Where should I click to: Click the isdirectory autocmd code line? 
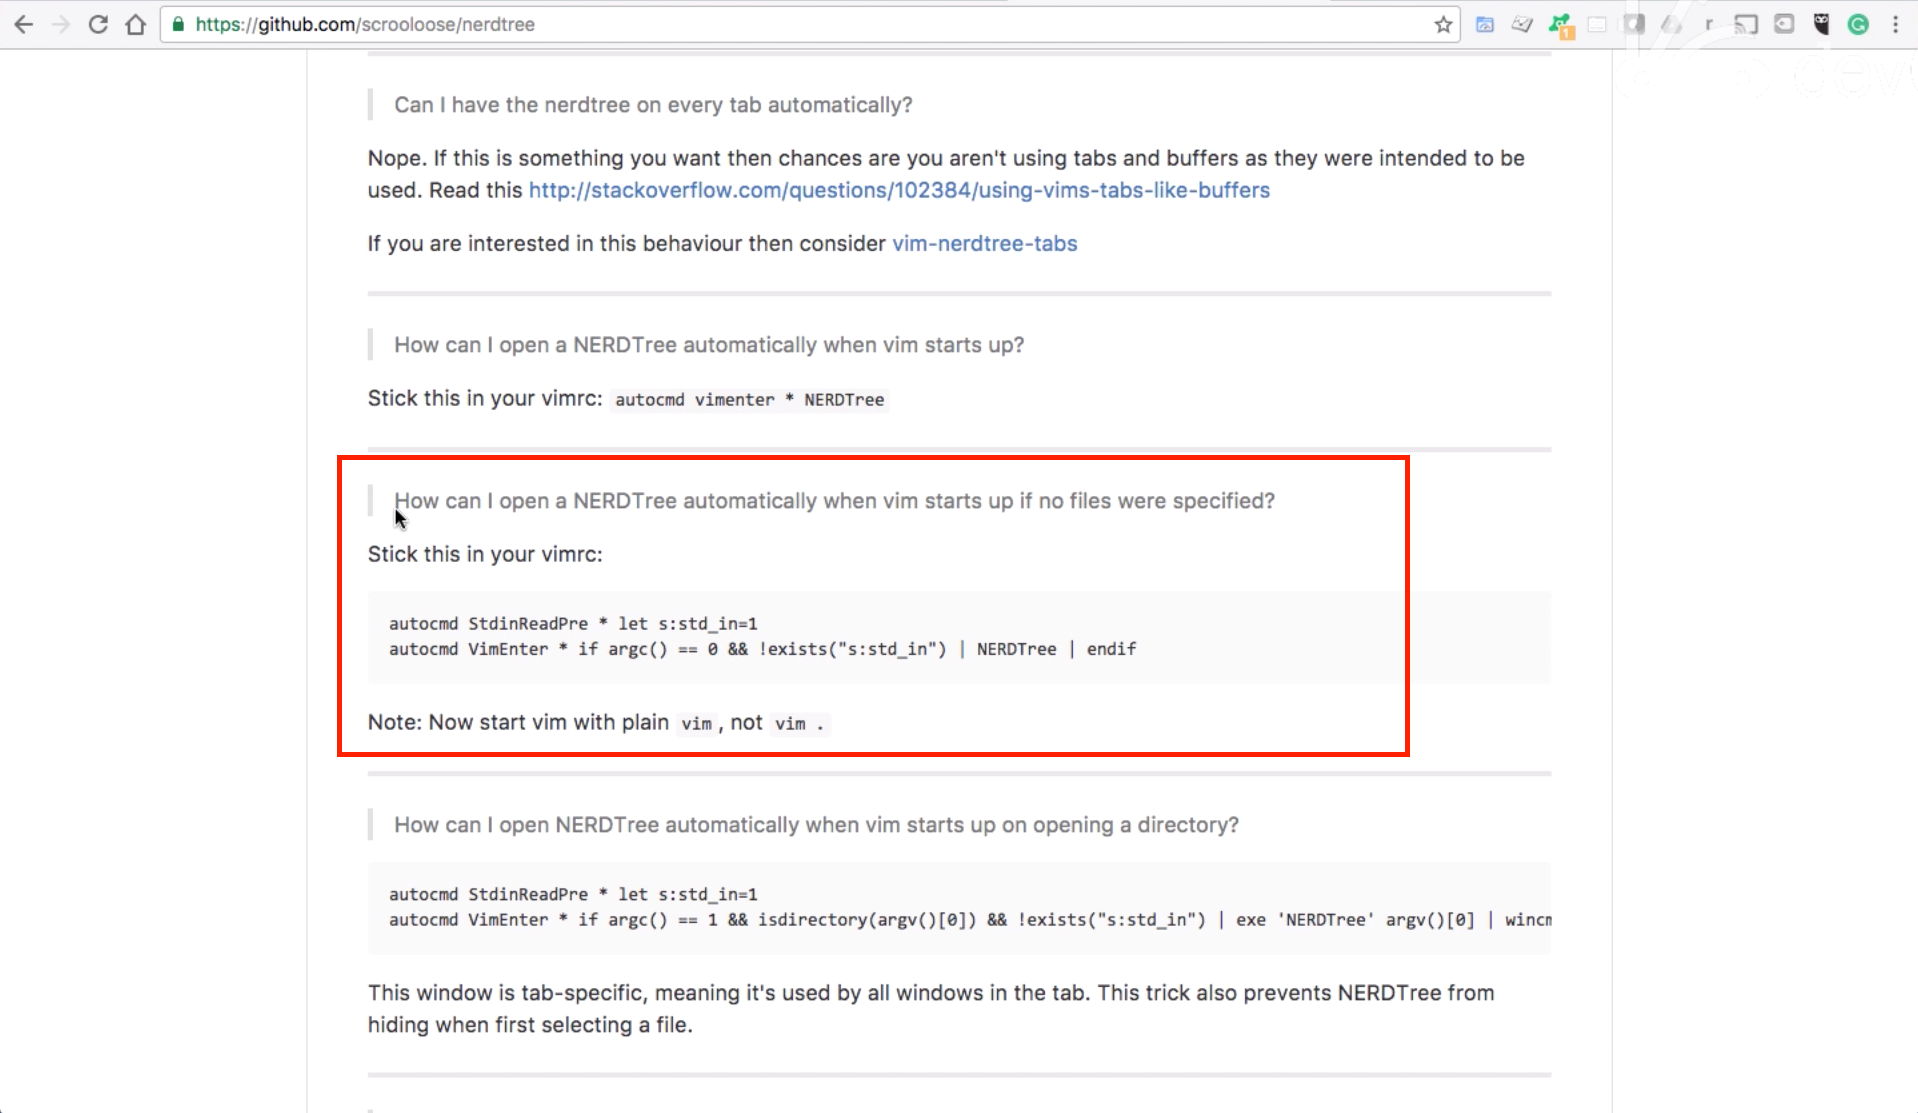tap(960, 920)
